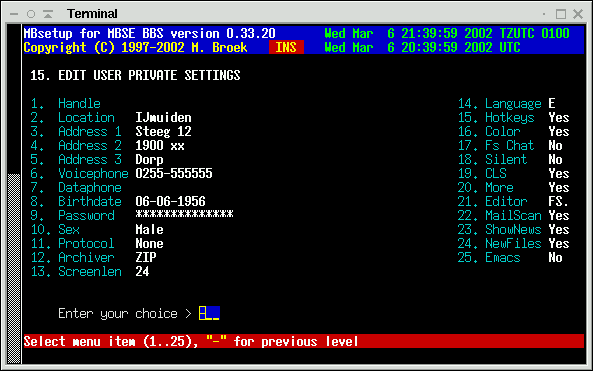
Task: Click the value 1900 xx
Action: (160, 145)
